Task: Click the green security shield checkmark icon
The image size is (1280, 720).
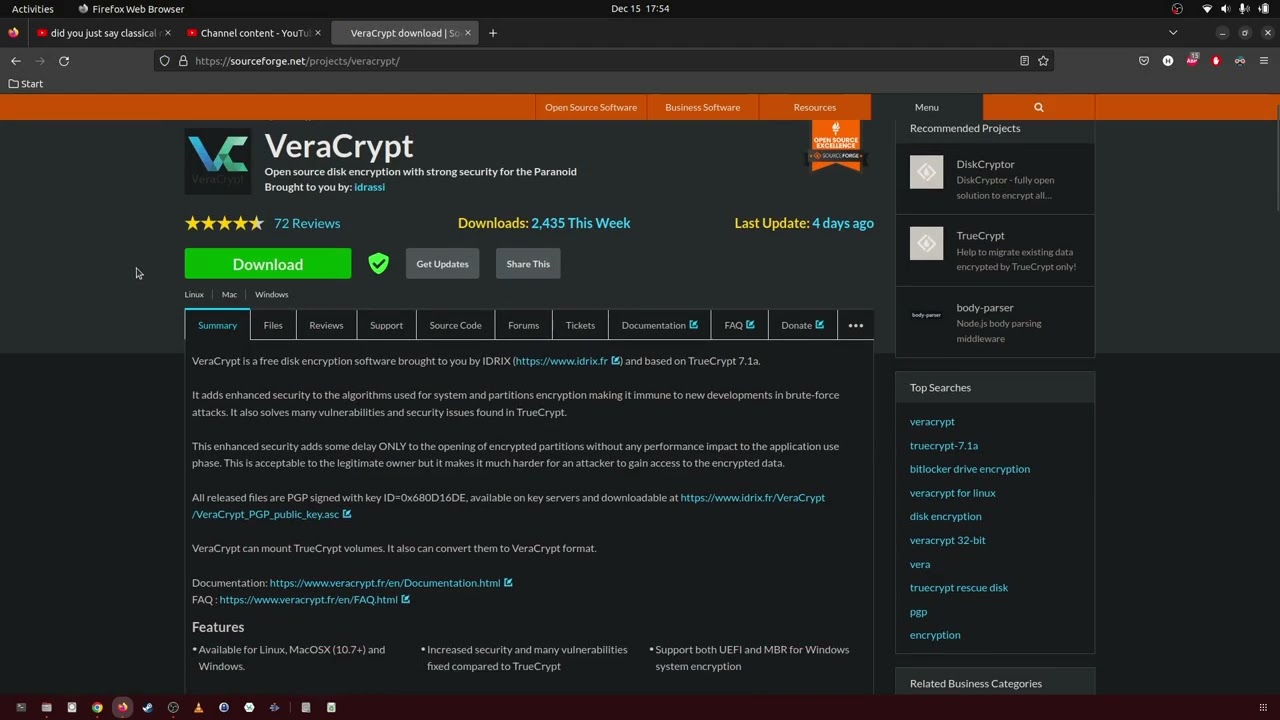Action: (378, 264)
